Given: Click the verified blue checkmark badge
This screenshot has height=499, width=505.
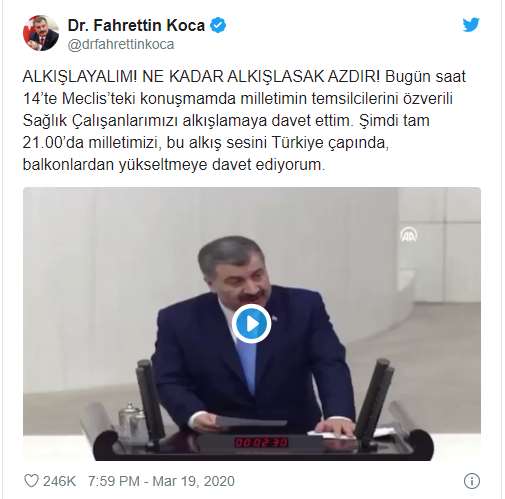Looking at the screenshot, I should click(218, 26).
